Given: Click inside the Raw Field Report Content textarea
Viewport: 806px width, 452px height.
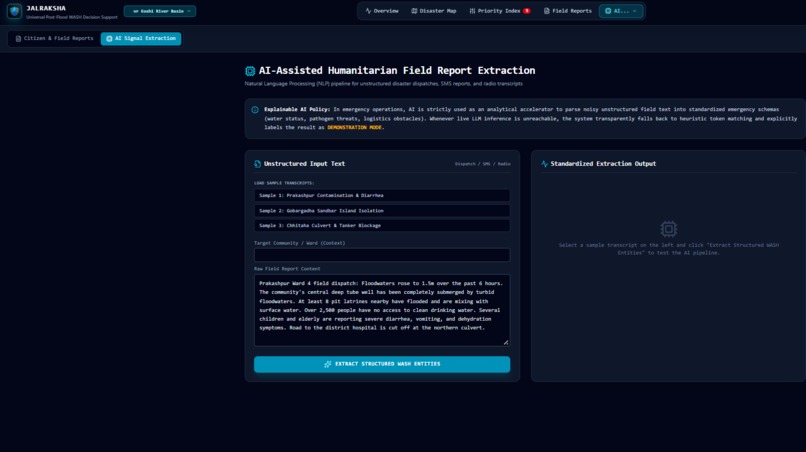Looking at the screenshot, I should pos(382,310).
